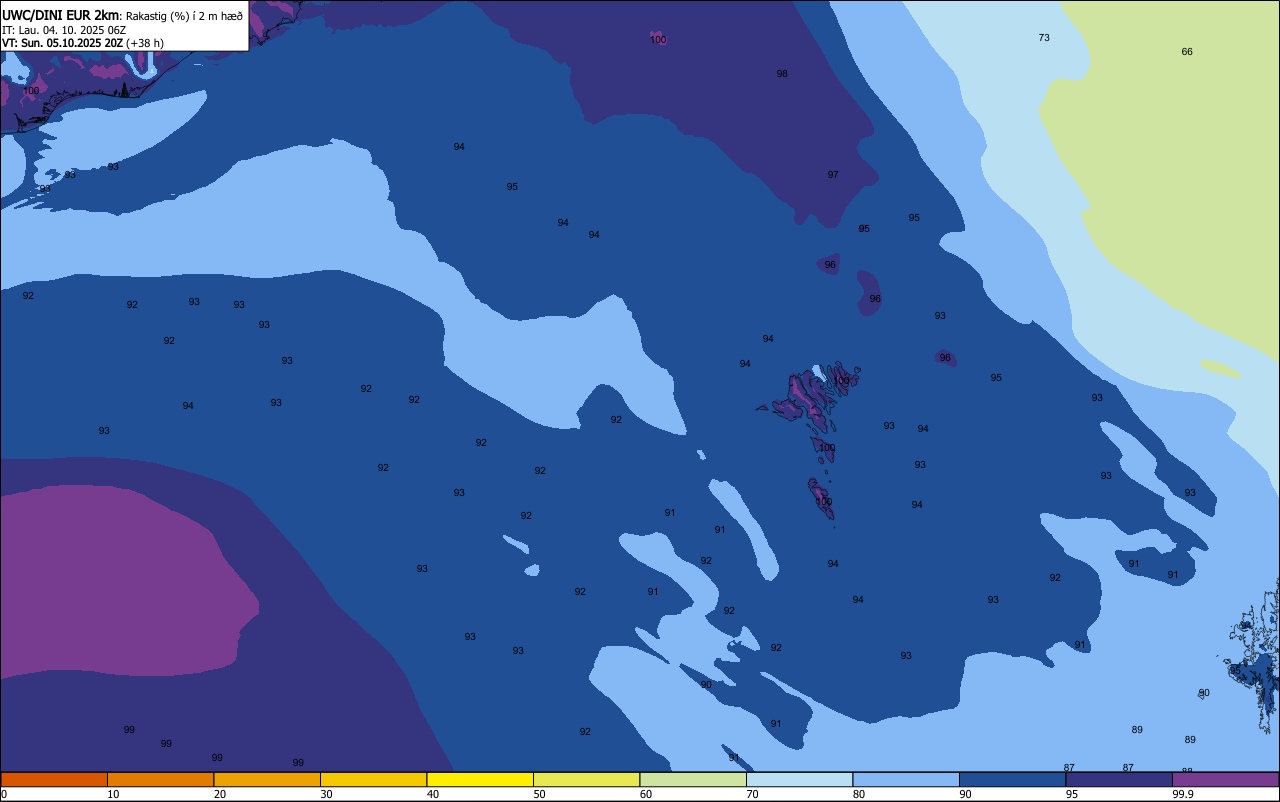Click the "60" legend tick label
The image size is (1280, 802).
click(646, 794)
